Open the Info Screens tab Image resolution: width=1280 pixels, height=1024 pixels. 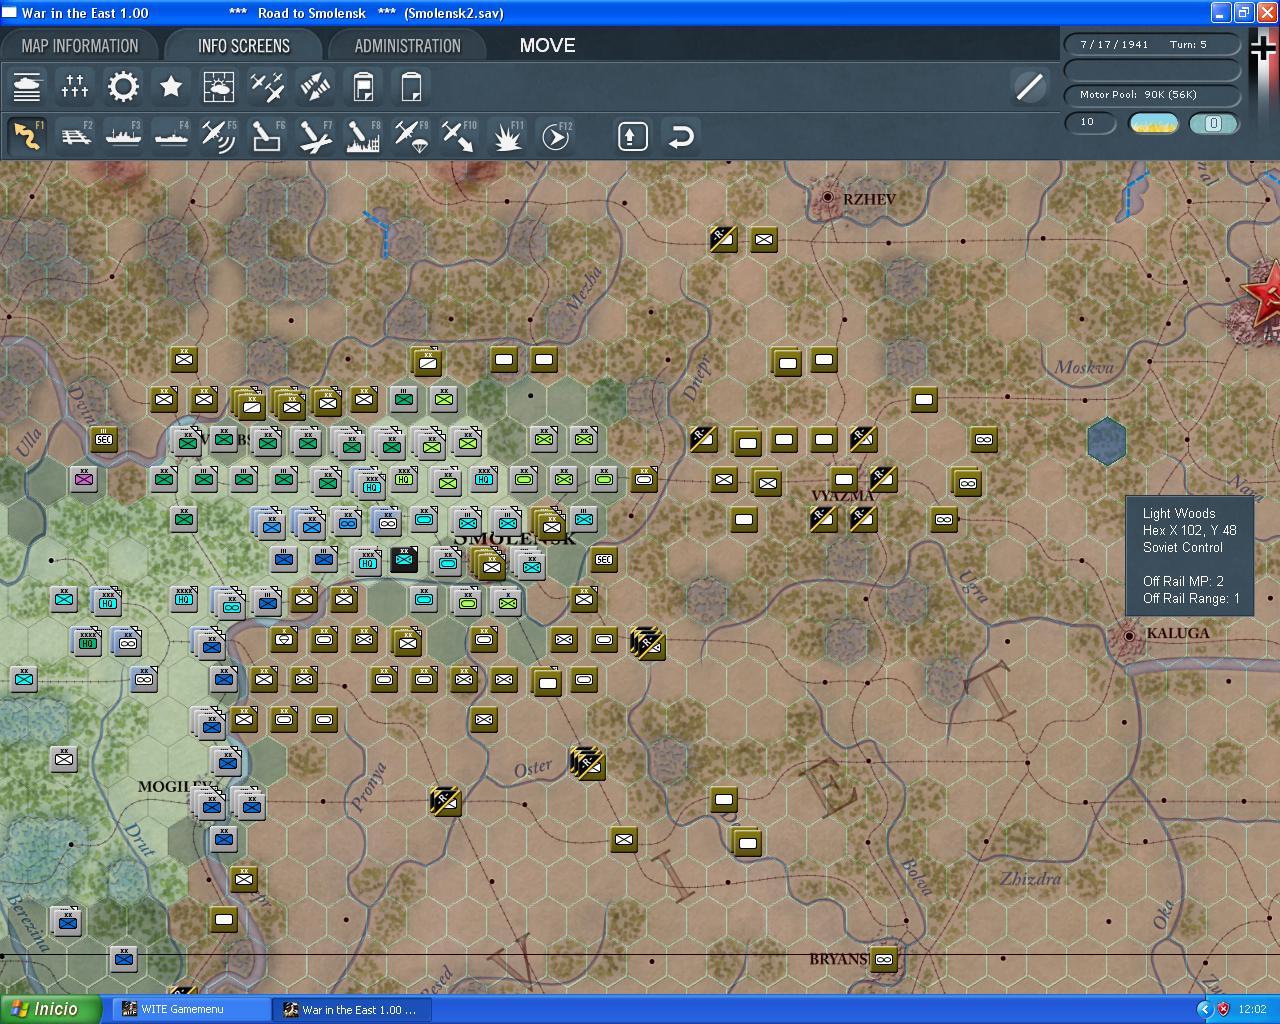click(x=244, y=46)
